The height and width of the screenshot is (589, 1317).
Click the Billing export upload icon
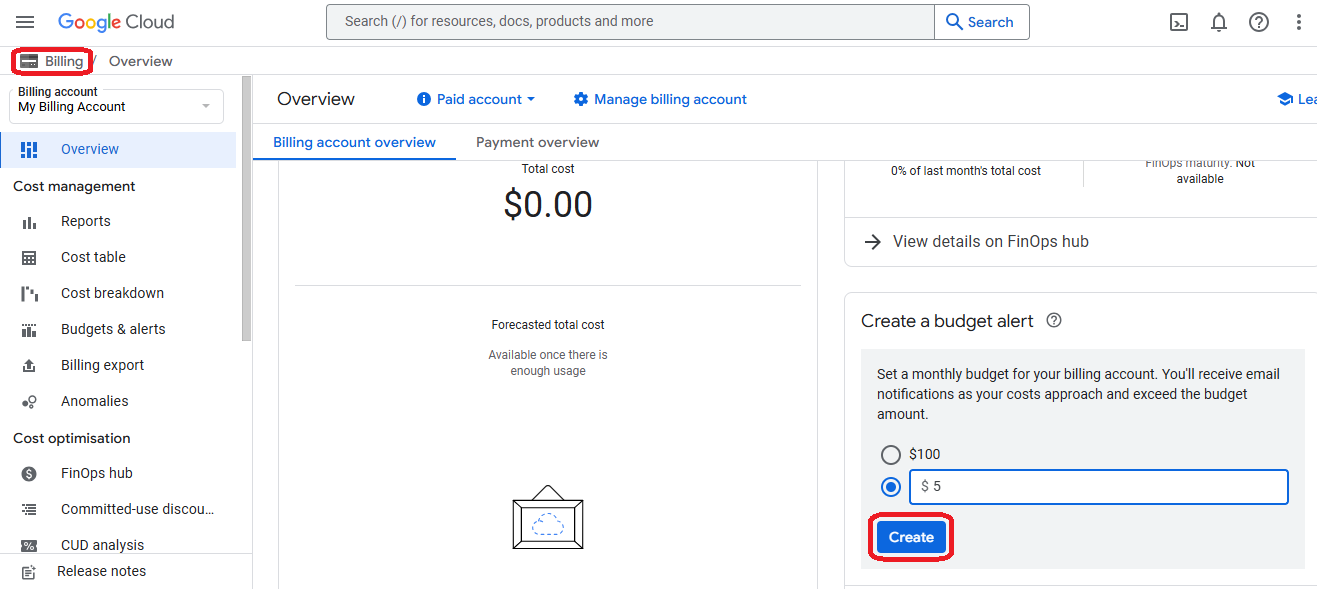coord(29,366)
